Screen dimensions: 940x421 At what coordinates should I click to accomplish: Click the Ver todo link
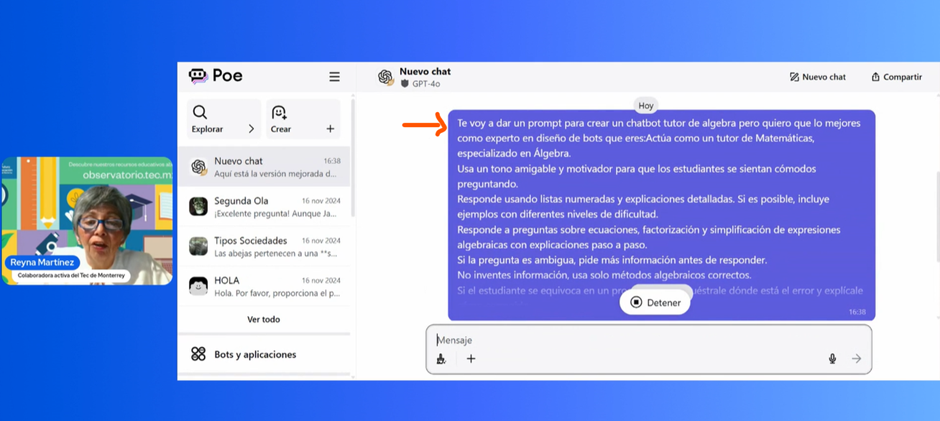pyautogui.click(x=264, y=320)
